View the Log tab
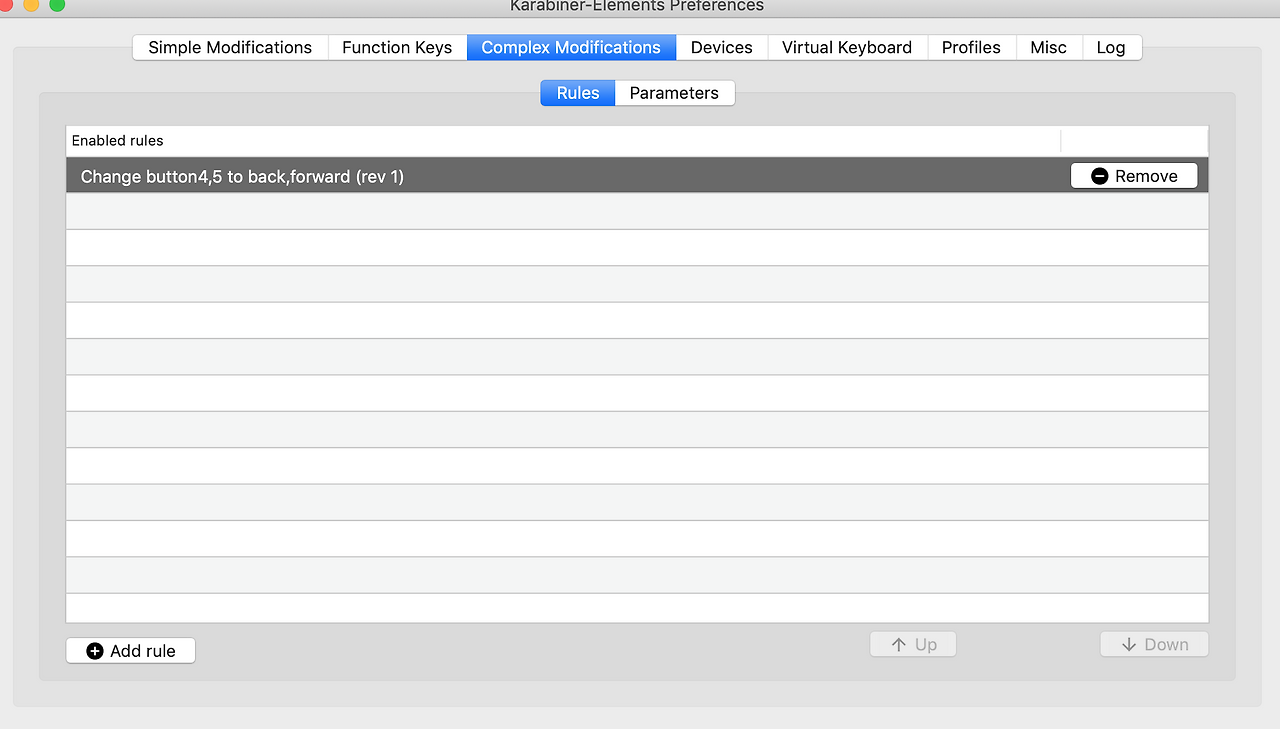 pos(1111,47)
